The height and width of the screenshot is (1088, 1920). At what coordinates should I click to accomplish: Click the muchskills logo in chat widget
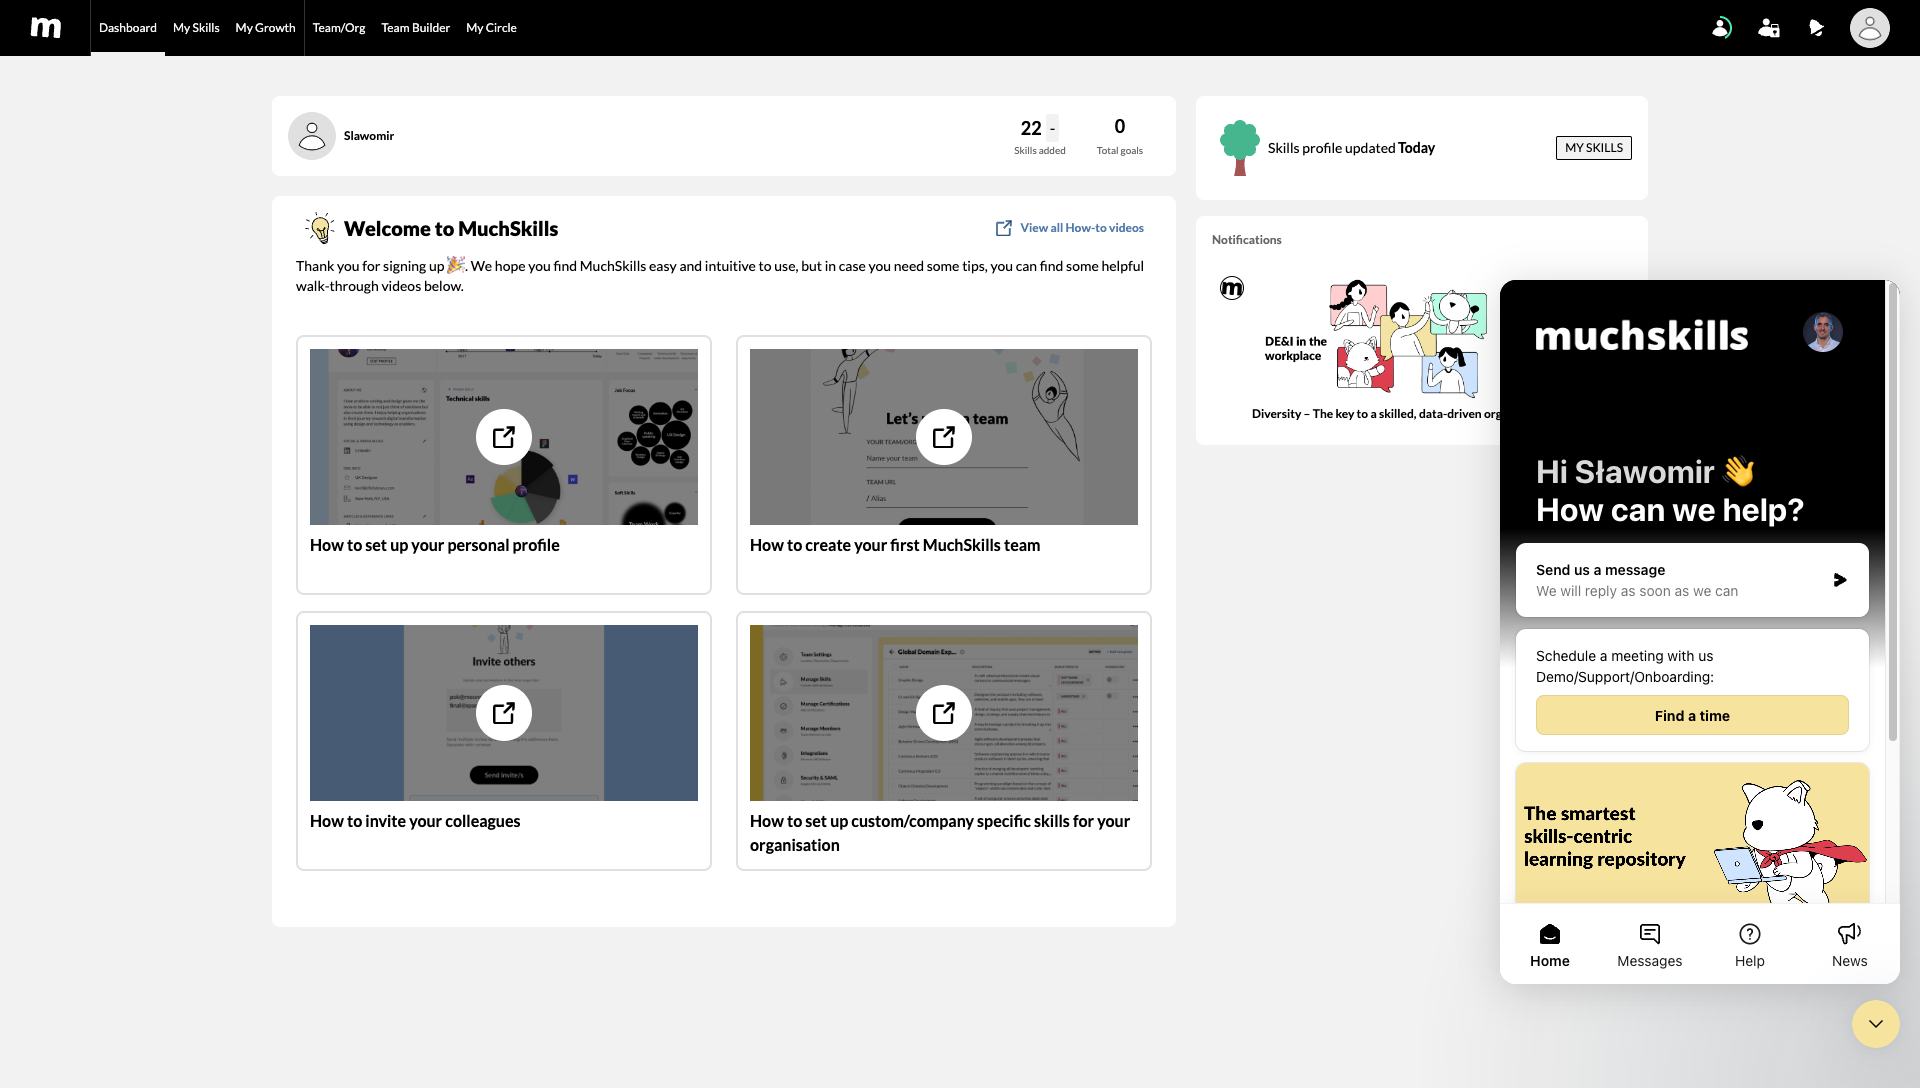pos(1641,336)
